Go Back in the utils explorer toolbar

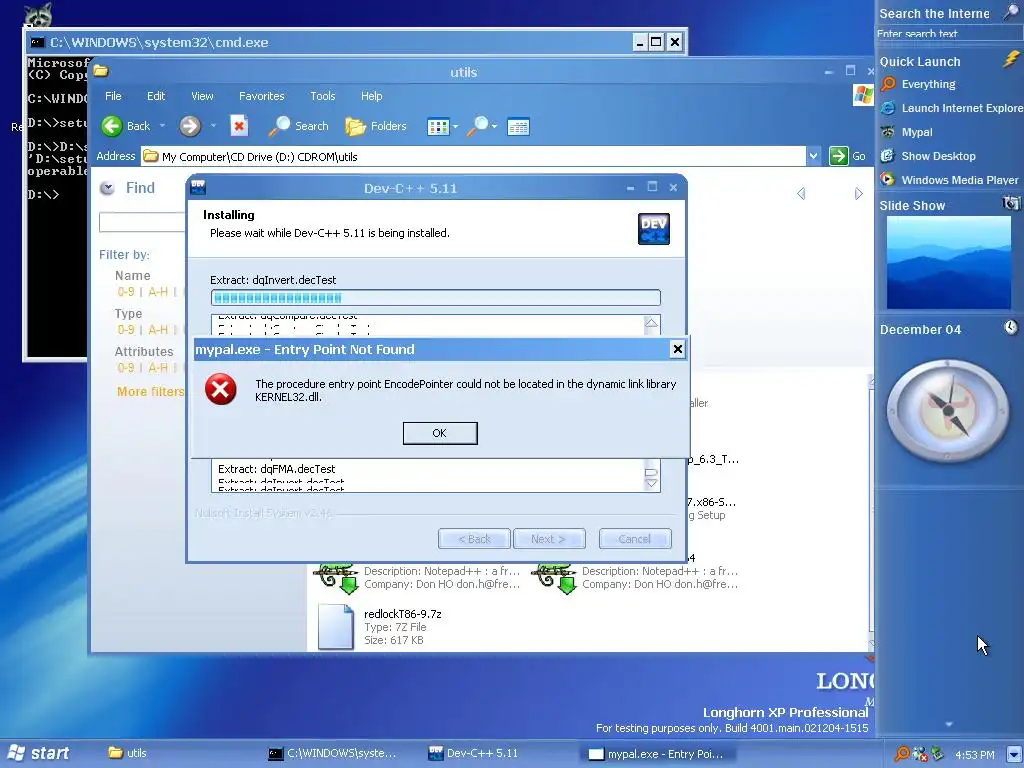tap(126, 126)
